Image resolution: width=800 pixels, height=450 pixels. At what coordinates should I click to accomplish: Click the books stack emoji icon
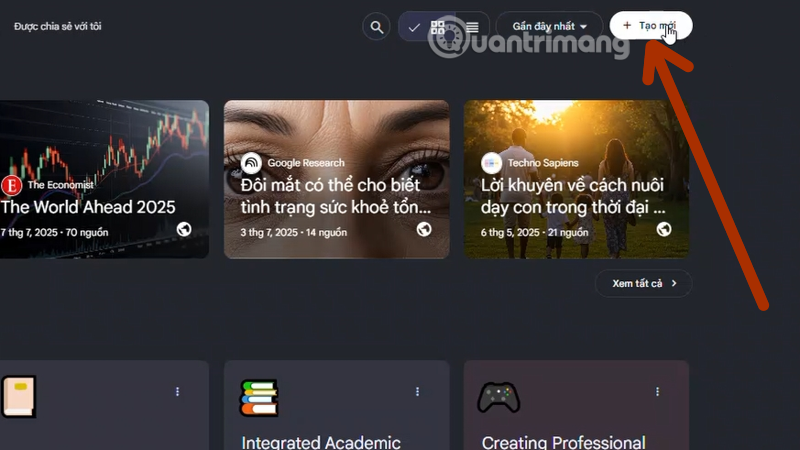[260, 397]
